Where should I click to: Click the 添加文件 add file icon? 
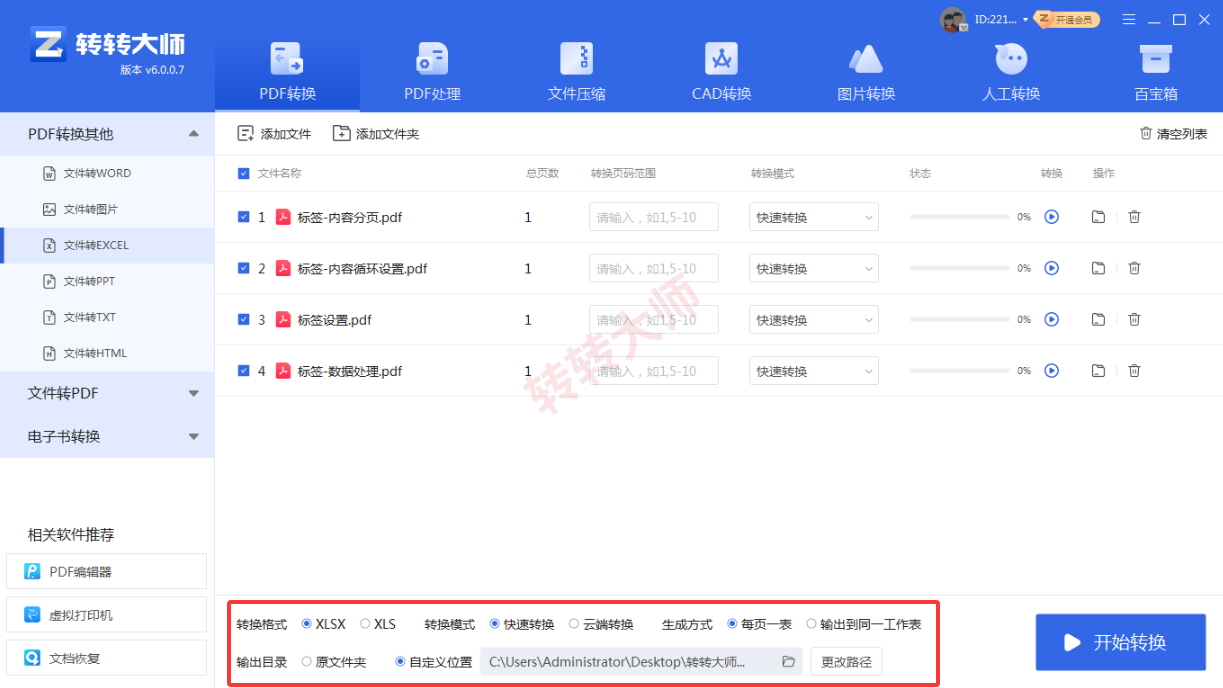click(245, 133)
